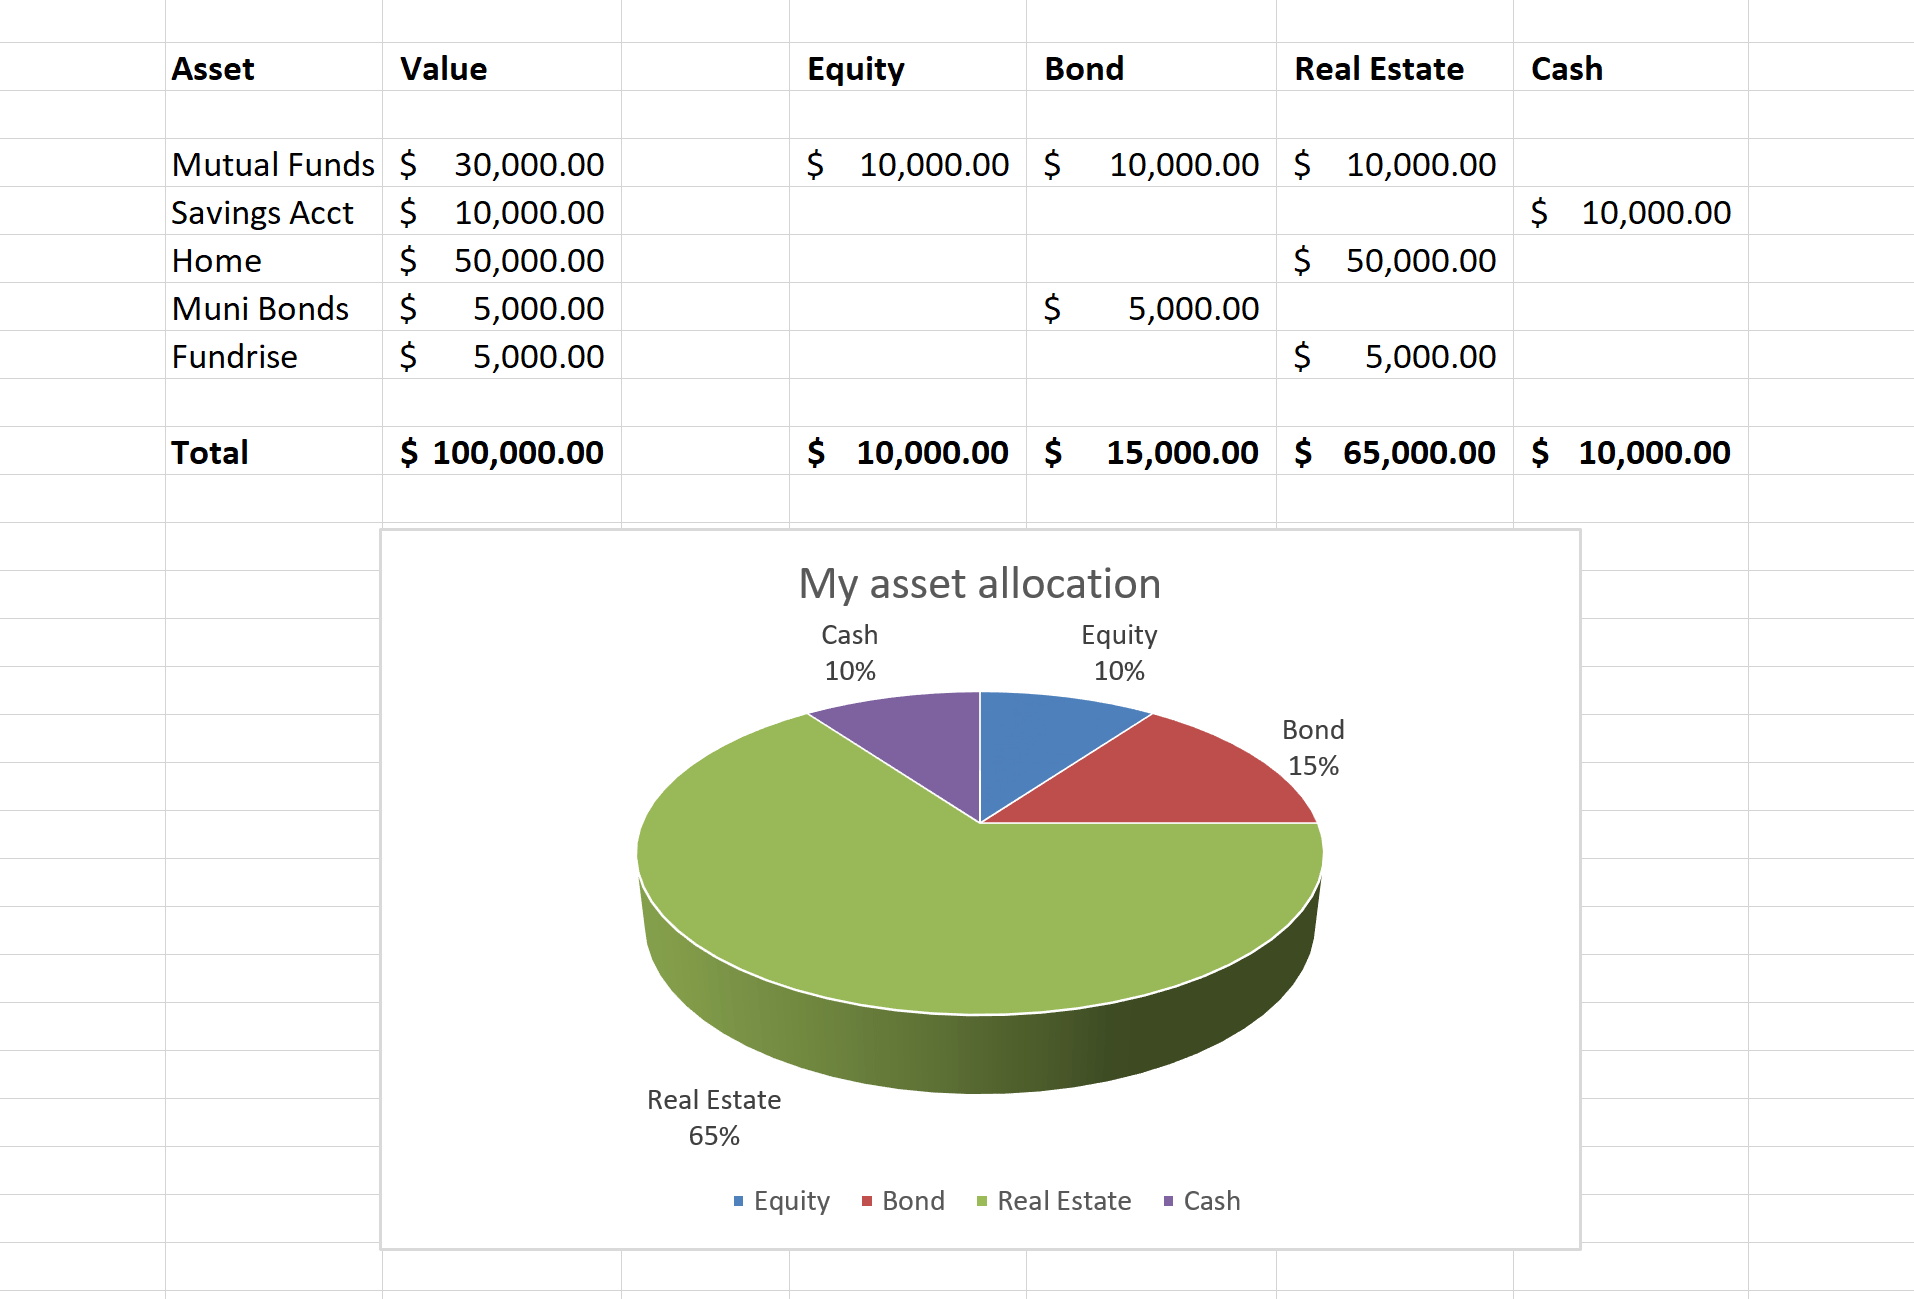Select the Equity legend entry
This screenshot has width=1914, height=1299.
coord(790,1201)
